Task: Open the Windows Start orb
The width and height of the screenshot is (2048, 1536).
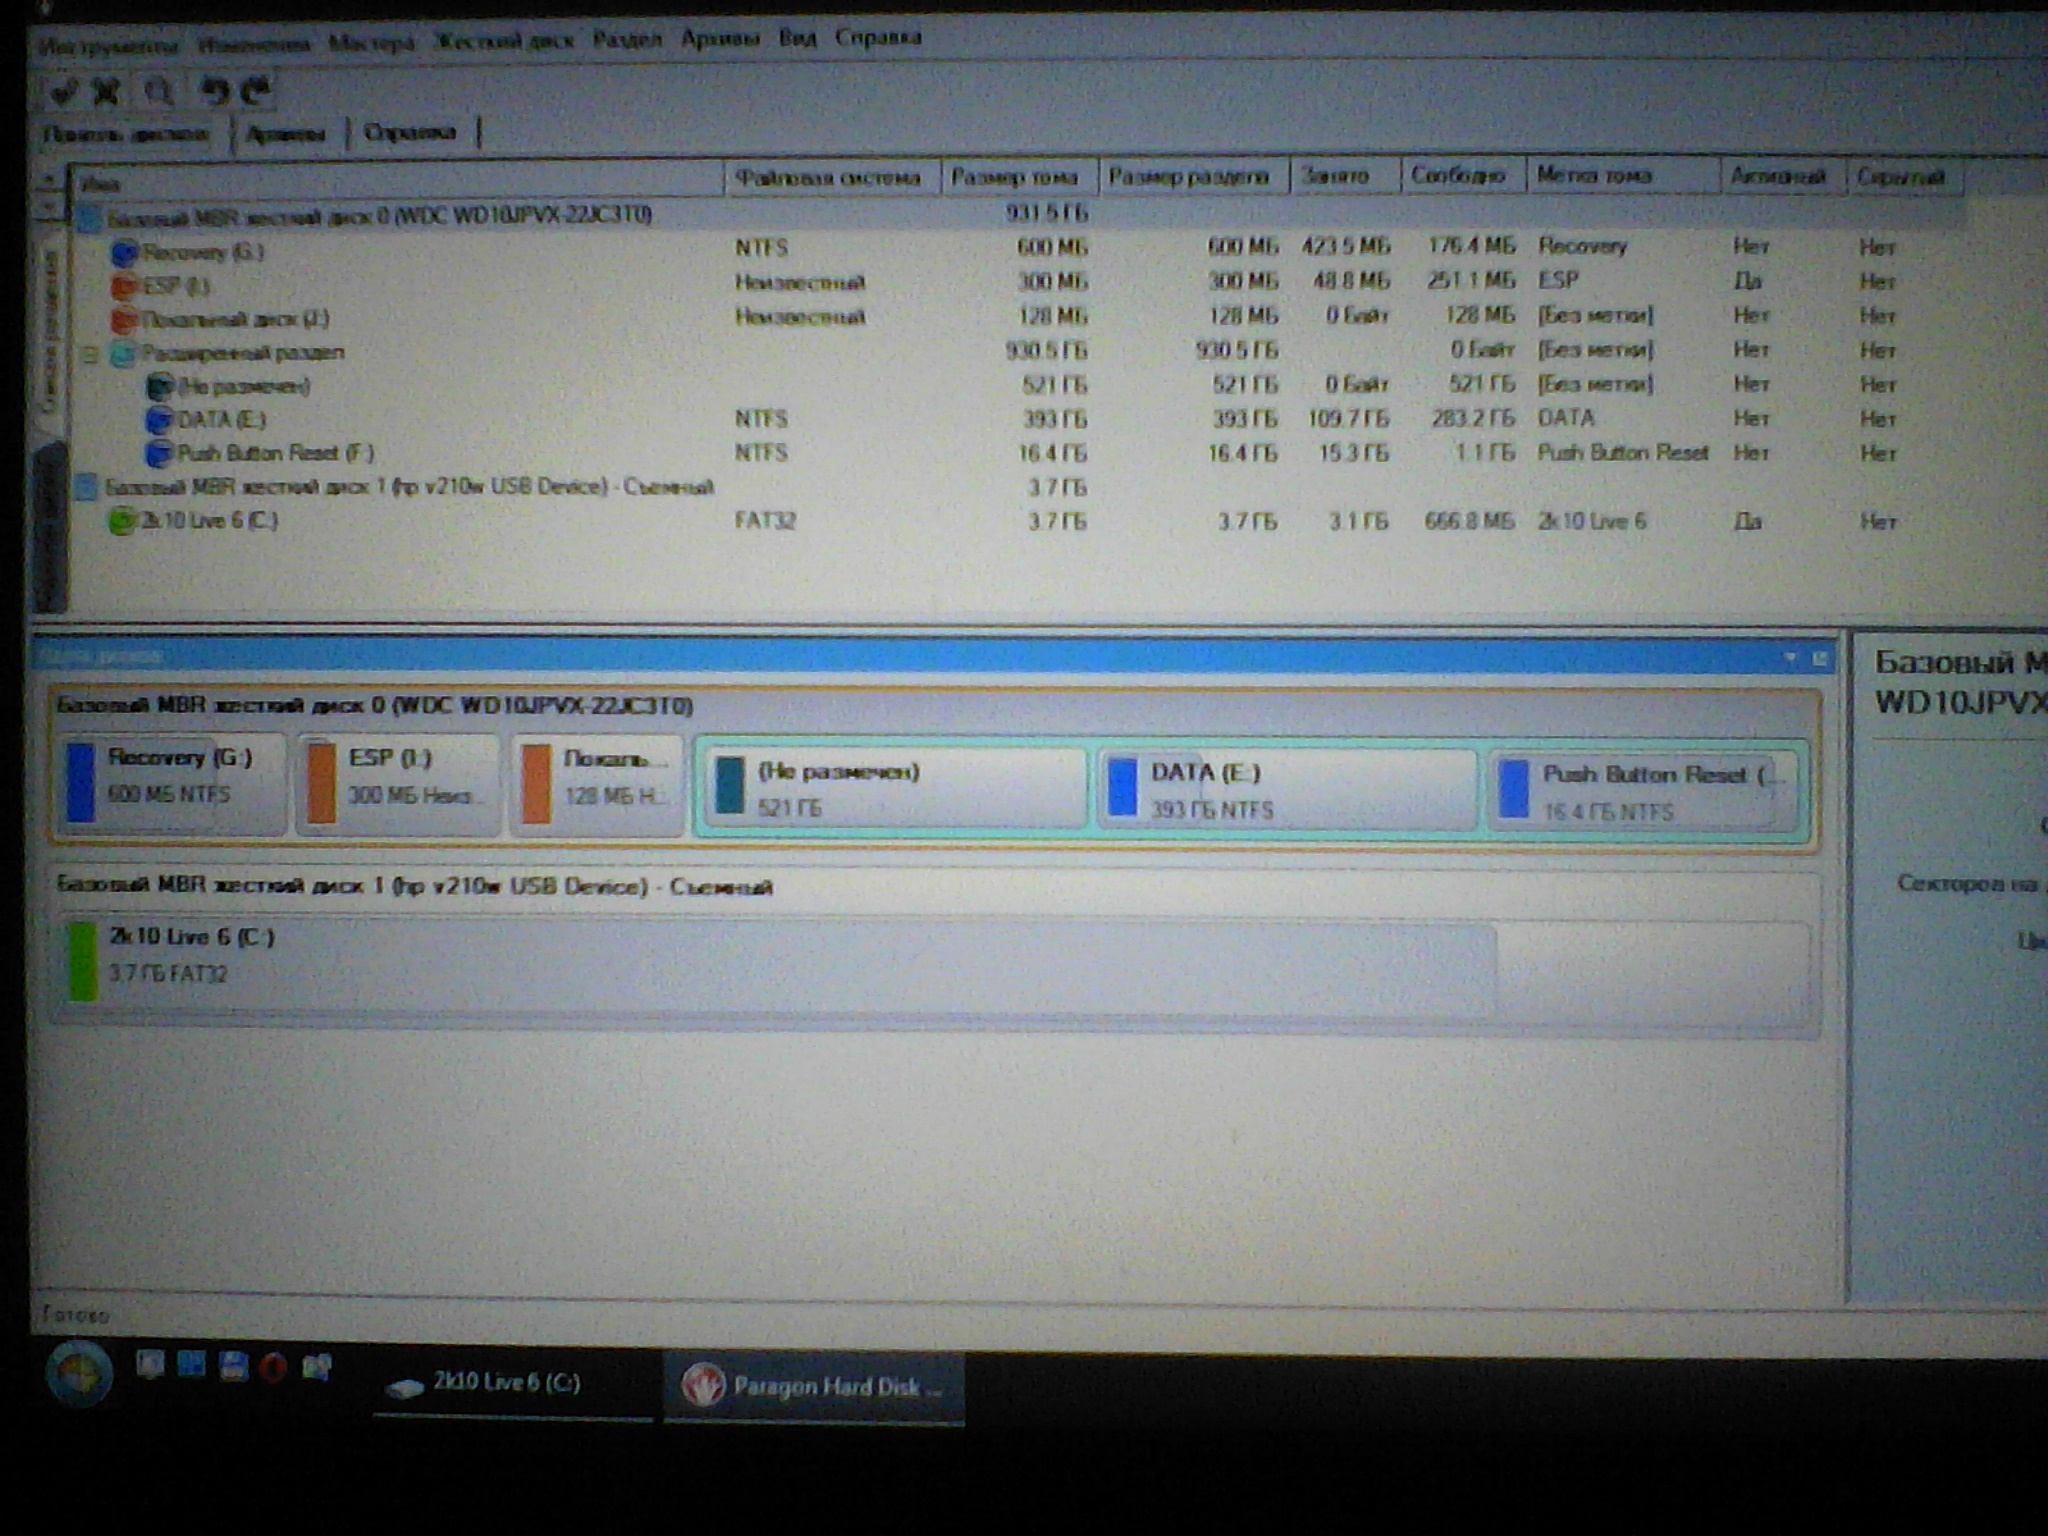Action: click(x=78, y=1373)
